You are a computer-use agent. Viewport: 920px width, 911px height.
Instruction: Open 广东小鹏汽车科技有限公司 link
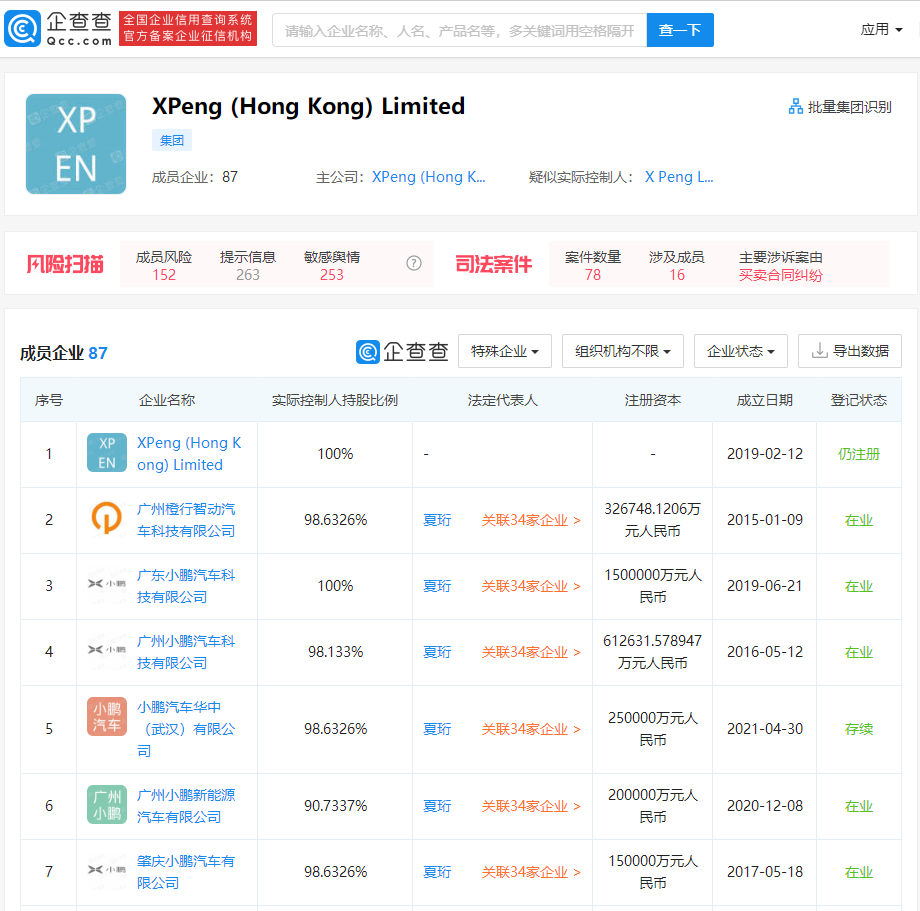pyautogui.click(x=186, y=585)
